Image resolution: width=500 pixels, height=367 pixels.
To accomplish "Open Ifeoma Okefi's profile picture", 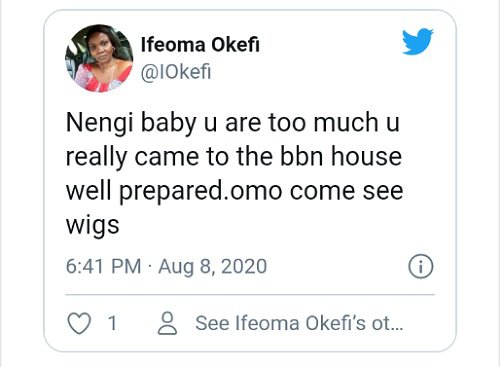I will tap(99, 58).
